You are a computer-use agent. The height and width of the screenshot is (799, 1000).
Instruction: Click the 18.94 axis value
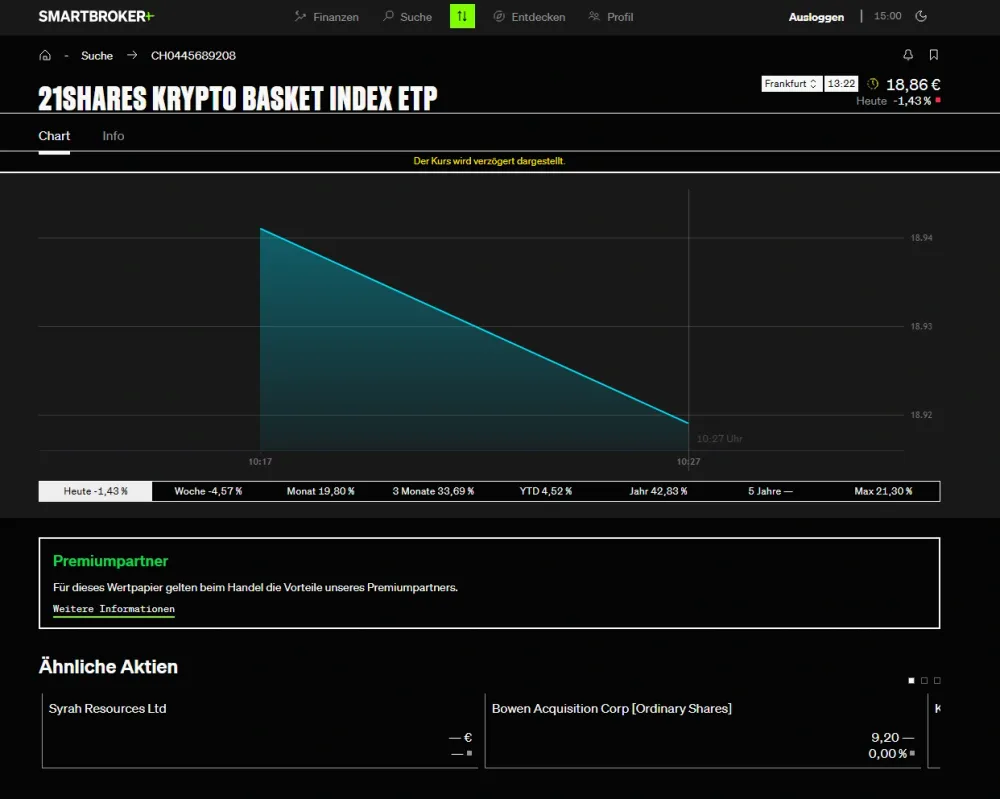click(x=921, y=238)
